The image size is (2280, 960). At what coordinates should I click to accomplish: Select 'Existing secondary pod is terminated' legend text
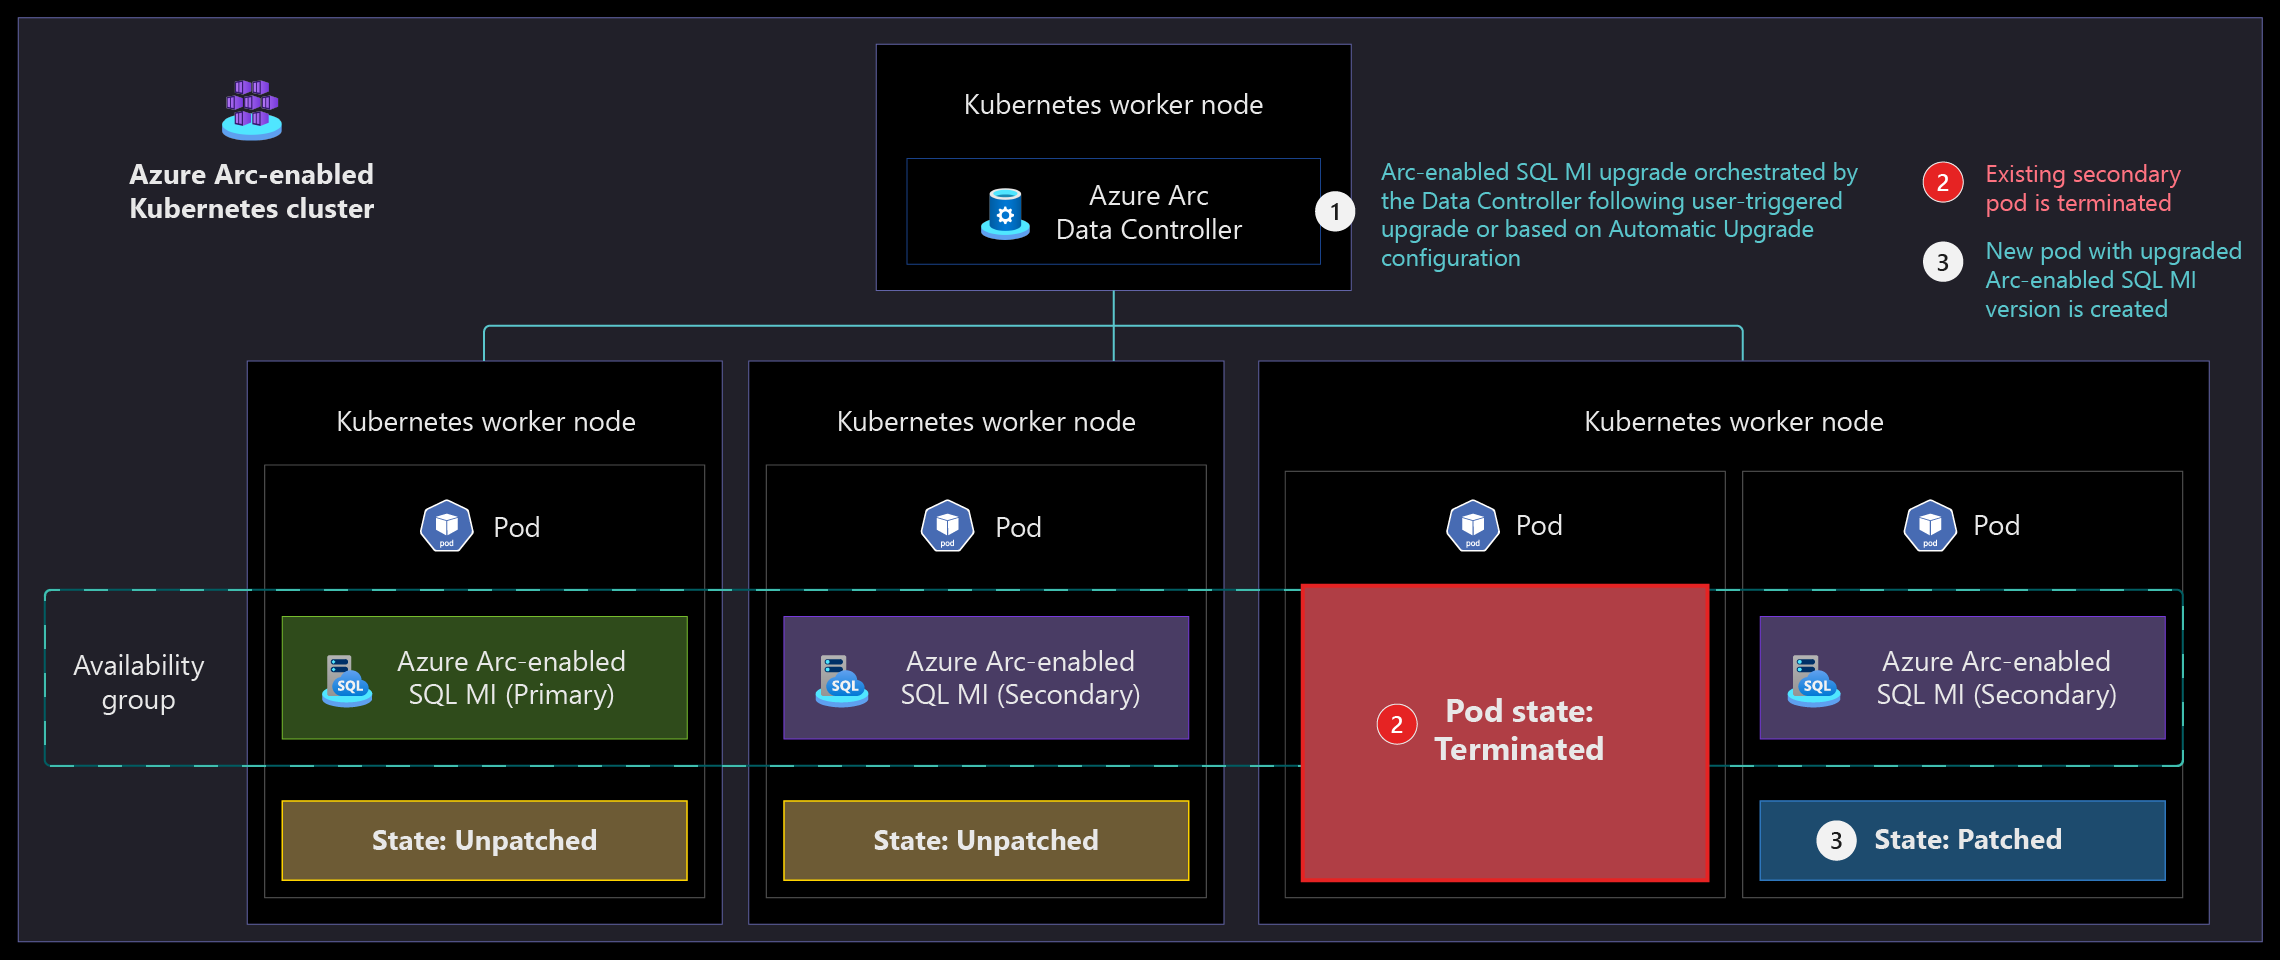(2083, 188)
